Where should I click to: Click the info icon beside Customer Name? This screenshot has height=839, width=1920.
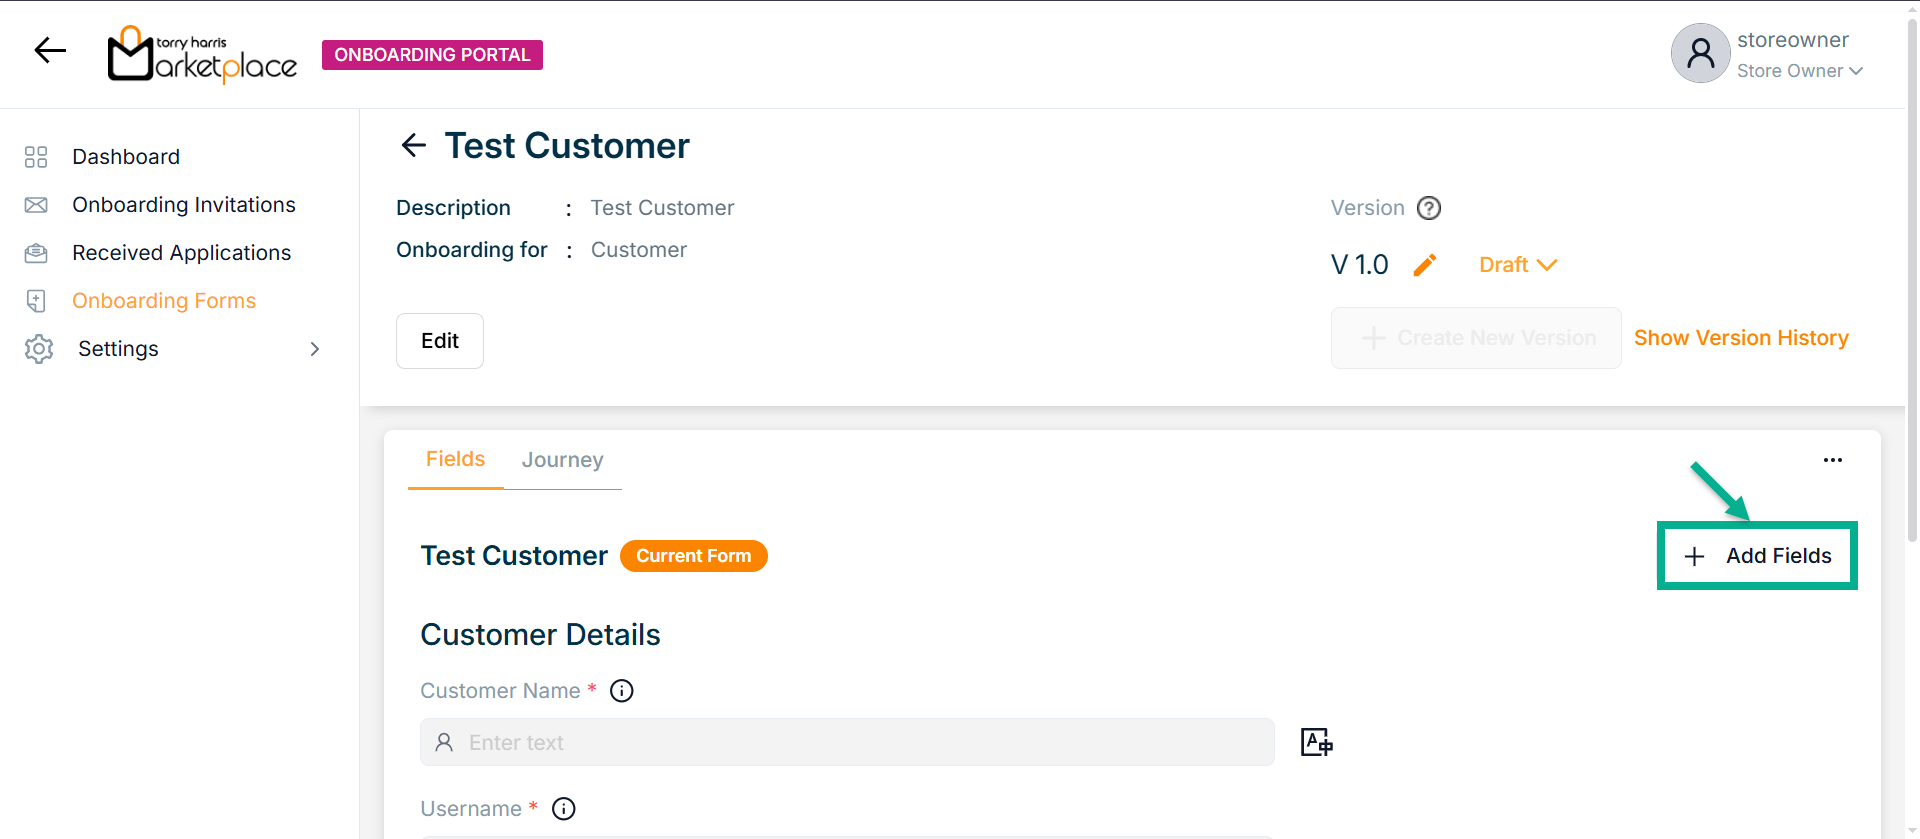pyautogui.click(x=622, y=691)
